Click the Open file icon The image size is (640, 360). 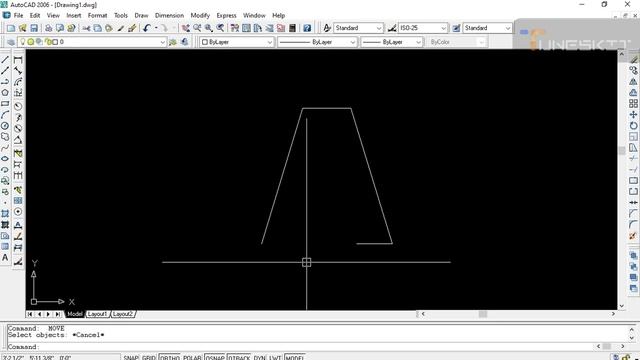click(22, 28)
